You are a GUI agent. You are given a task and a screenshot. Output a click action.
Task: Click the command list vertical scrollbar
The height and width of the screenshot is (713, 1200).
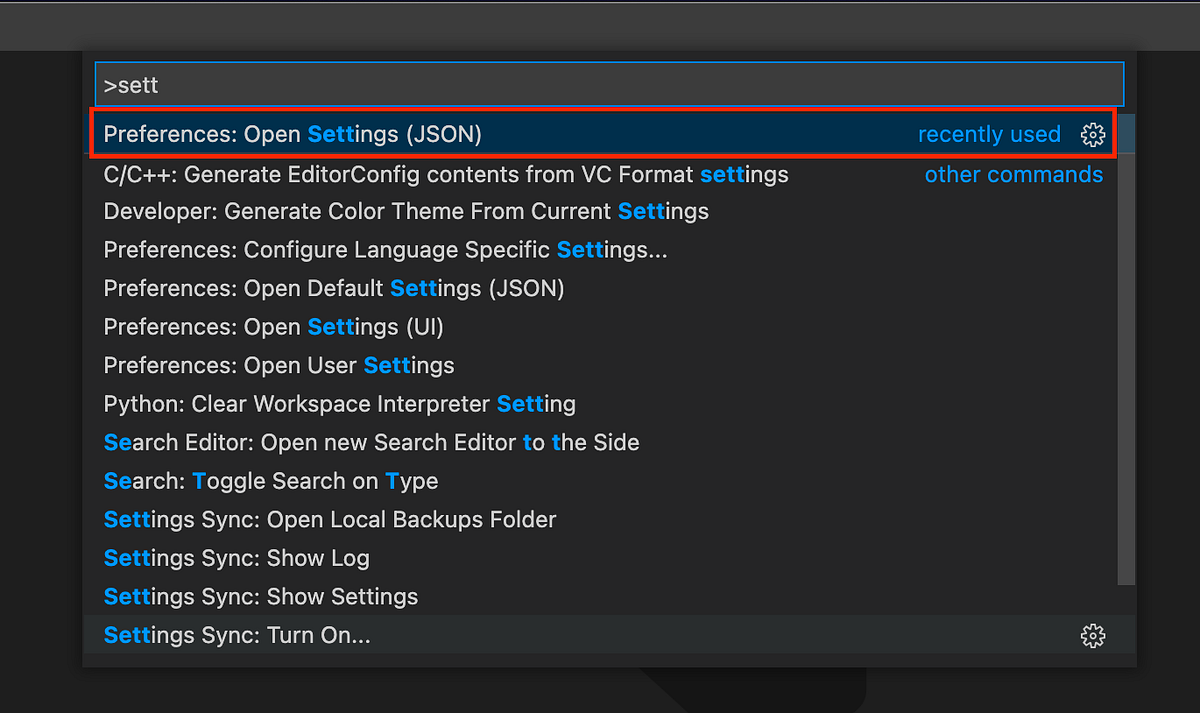(1127, 350)
